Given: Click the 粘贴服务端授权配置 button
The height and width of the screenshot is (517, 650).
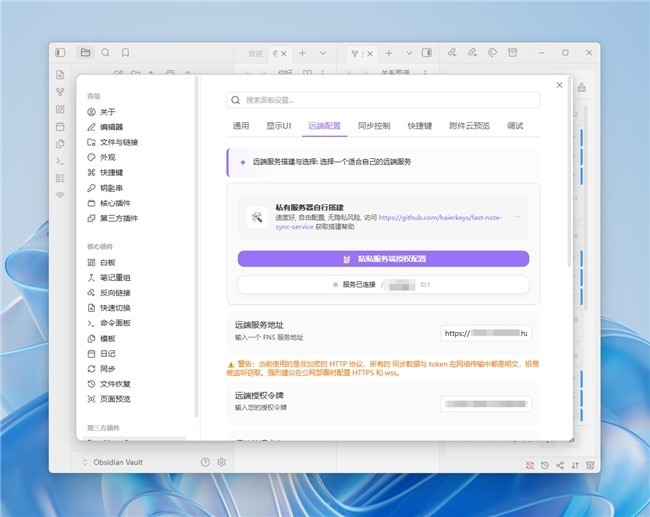Looking at the screenshot, I should click(x=383, y=259).
